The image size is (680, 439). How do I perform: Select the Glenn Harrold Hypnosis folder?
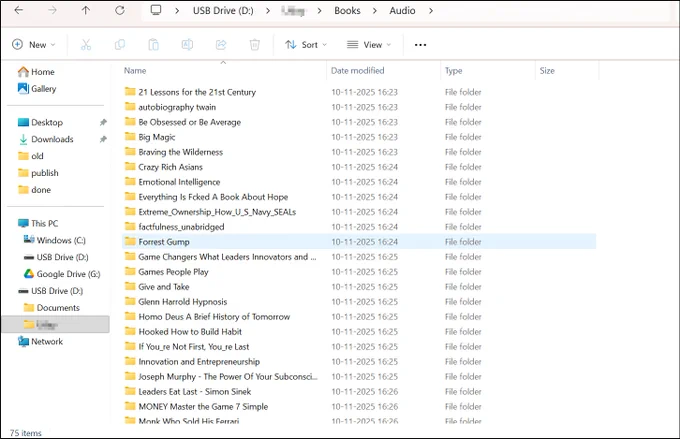[x=183, y=302]
